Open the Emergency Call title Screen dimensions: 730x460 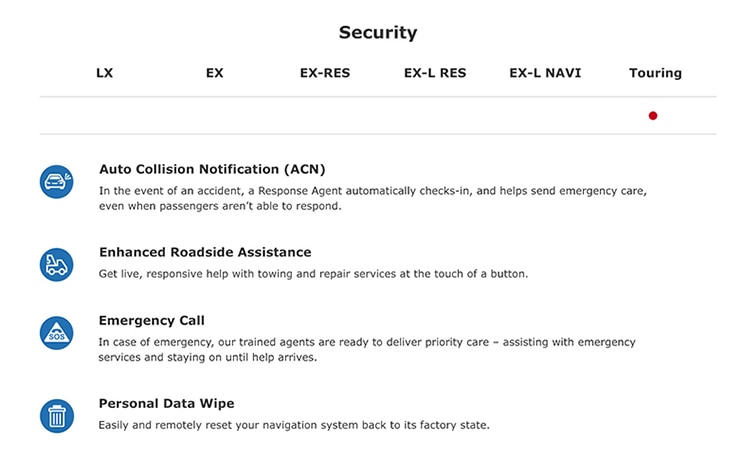151,320
